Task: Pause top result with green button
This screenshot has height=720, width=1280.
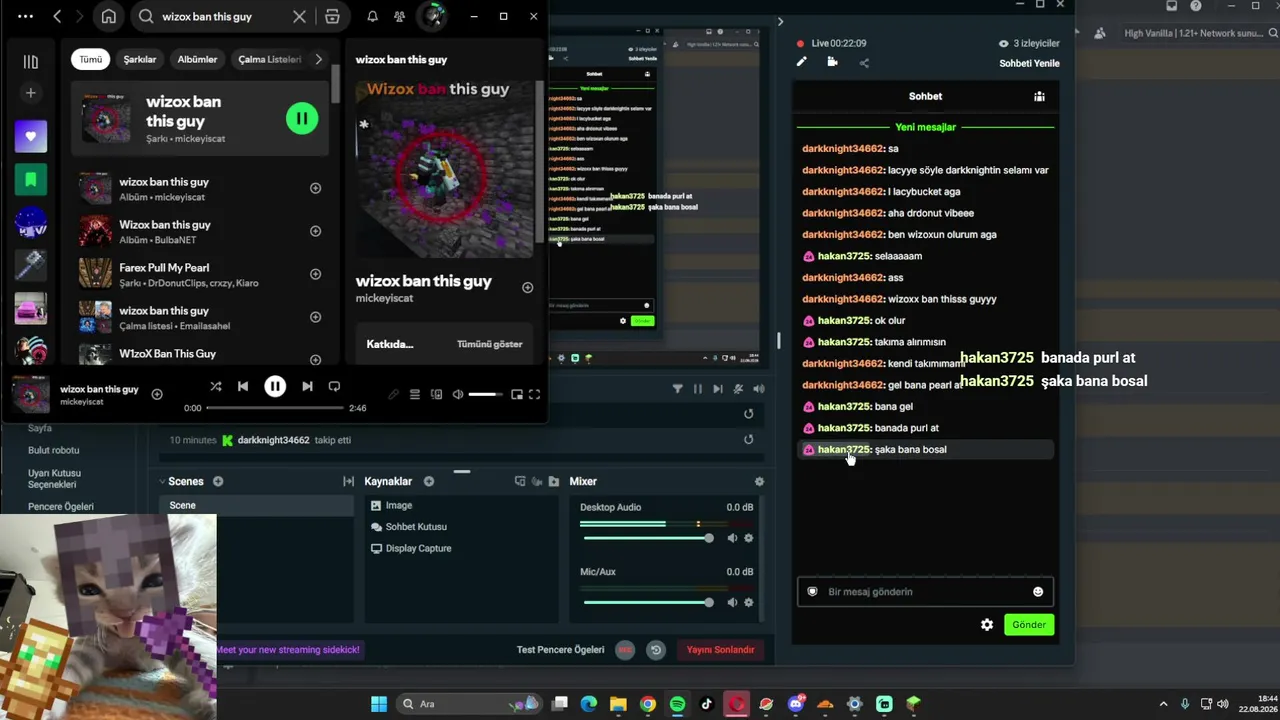Action: tap(301, 118)
